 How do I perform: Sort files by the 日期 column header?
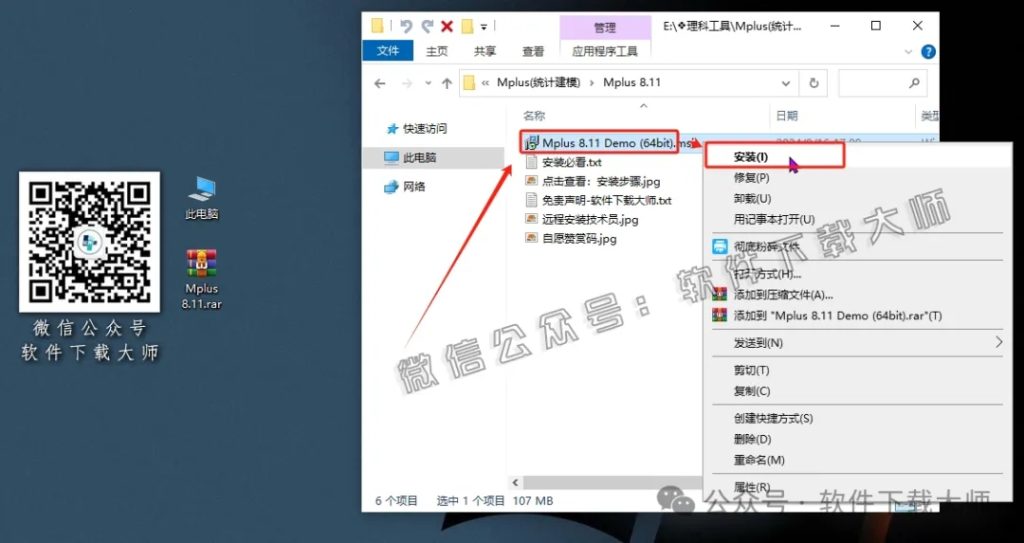point(787,116)
